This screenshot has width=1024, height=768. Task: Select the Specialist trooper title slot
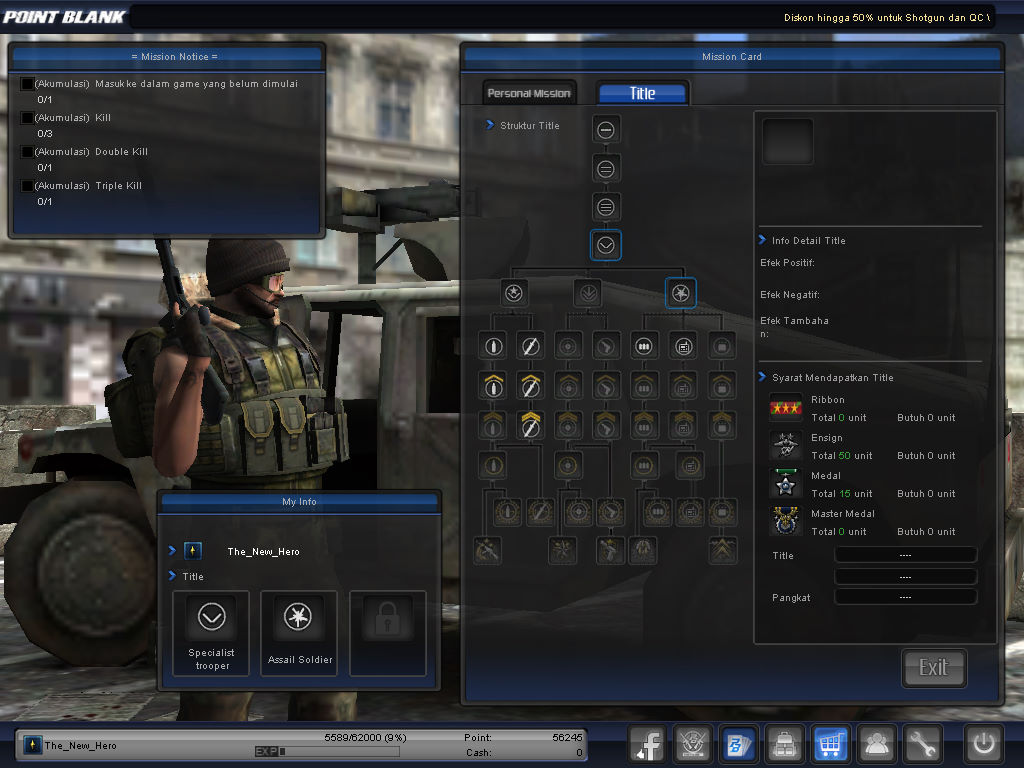click(211, 633)
